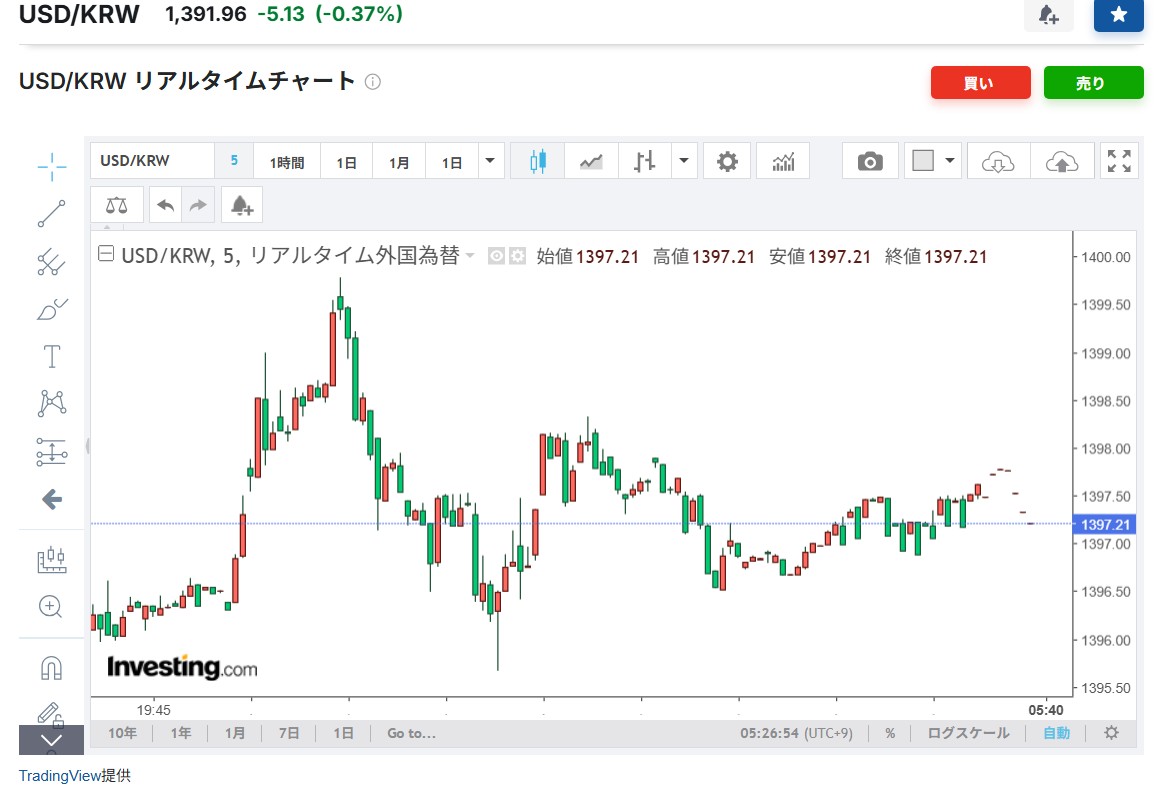Take a chart snapshot with camera icon
Screen dimensions: 1170x793
(870, 161)
